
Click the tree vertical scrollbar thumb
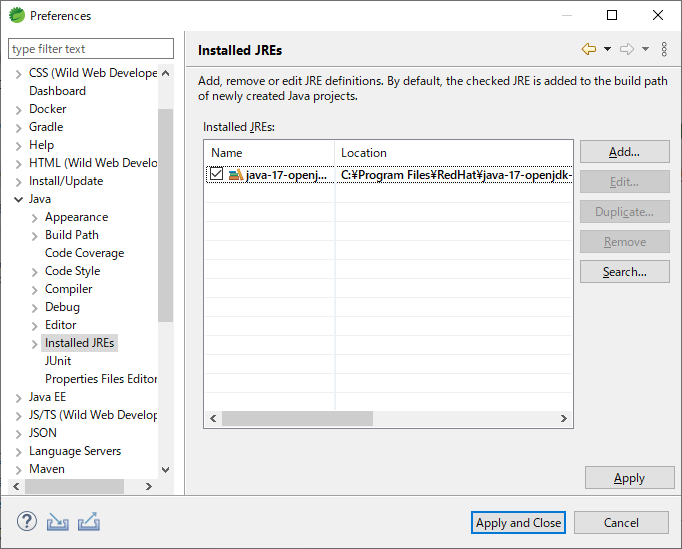(x=166, y=215)
